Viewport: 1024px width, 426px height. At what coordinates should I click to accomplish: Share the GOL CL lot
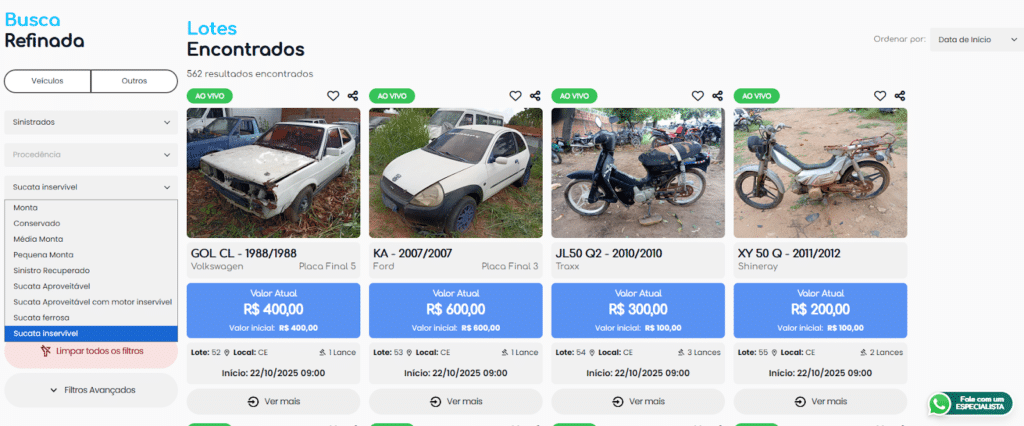[x=353, y=96]
